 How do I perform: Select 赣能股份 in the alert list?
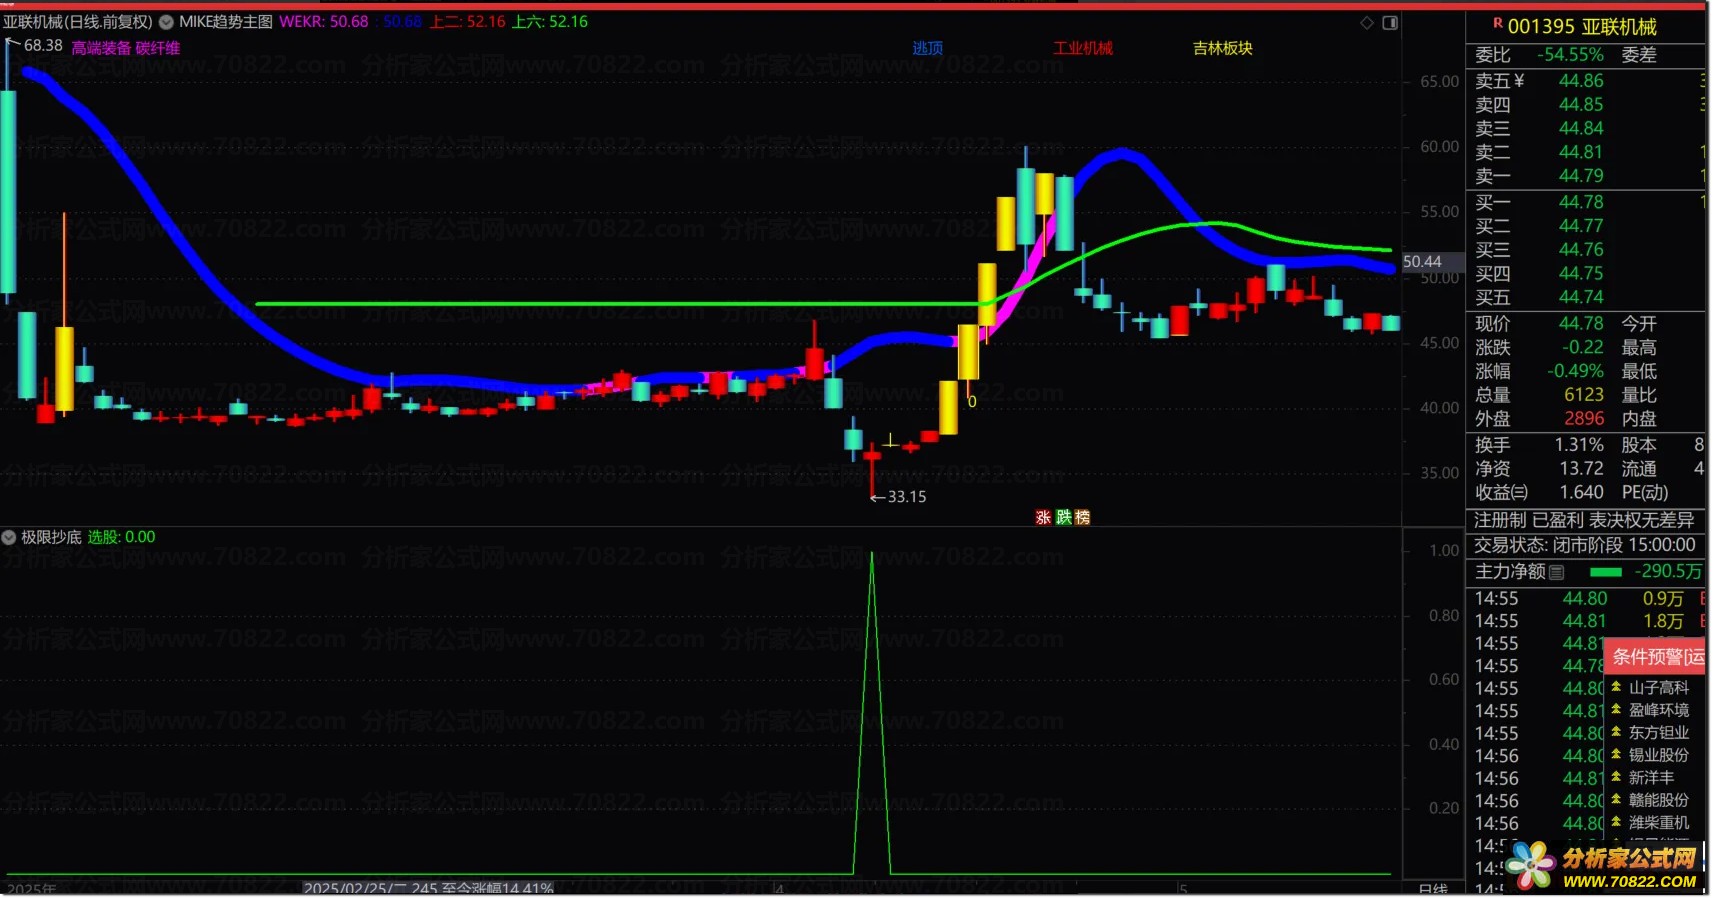(1659, 799)
